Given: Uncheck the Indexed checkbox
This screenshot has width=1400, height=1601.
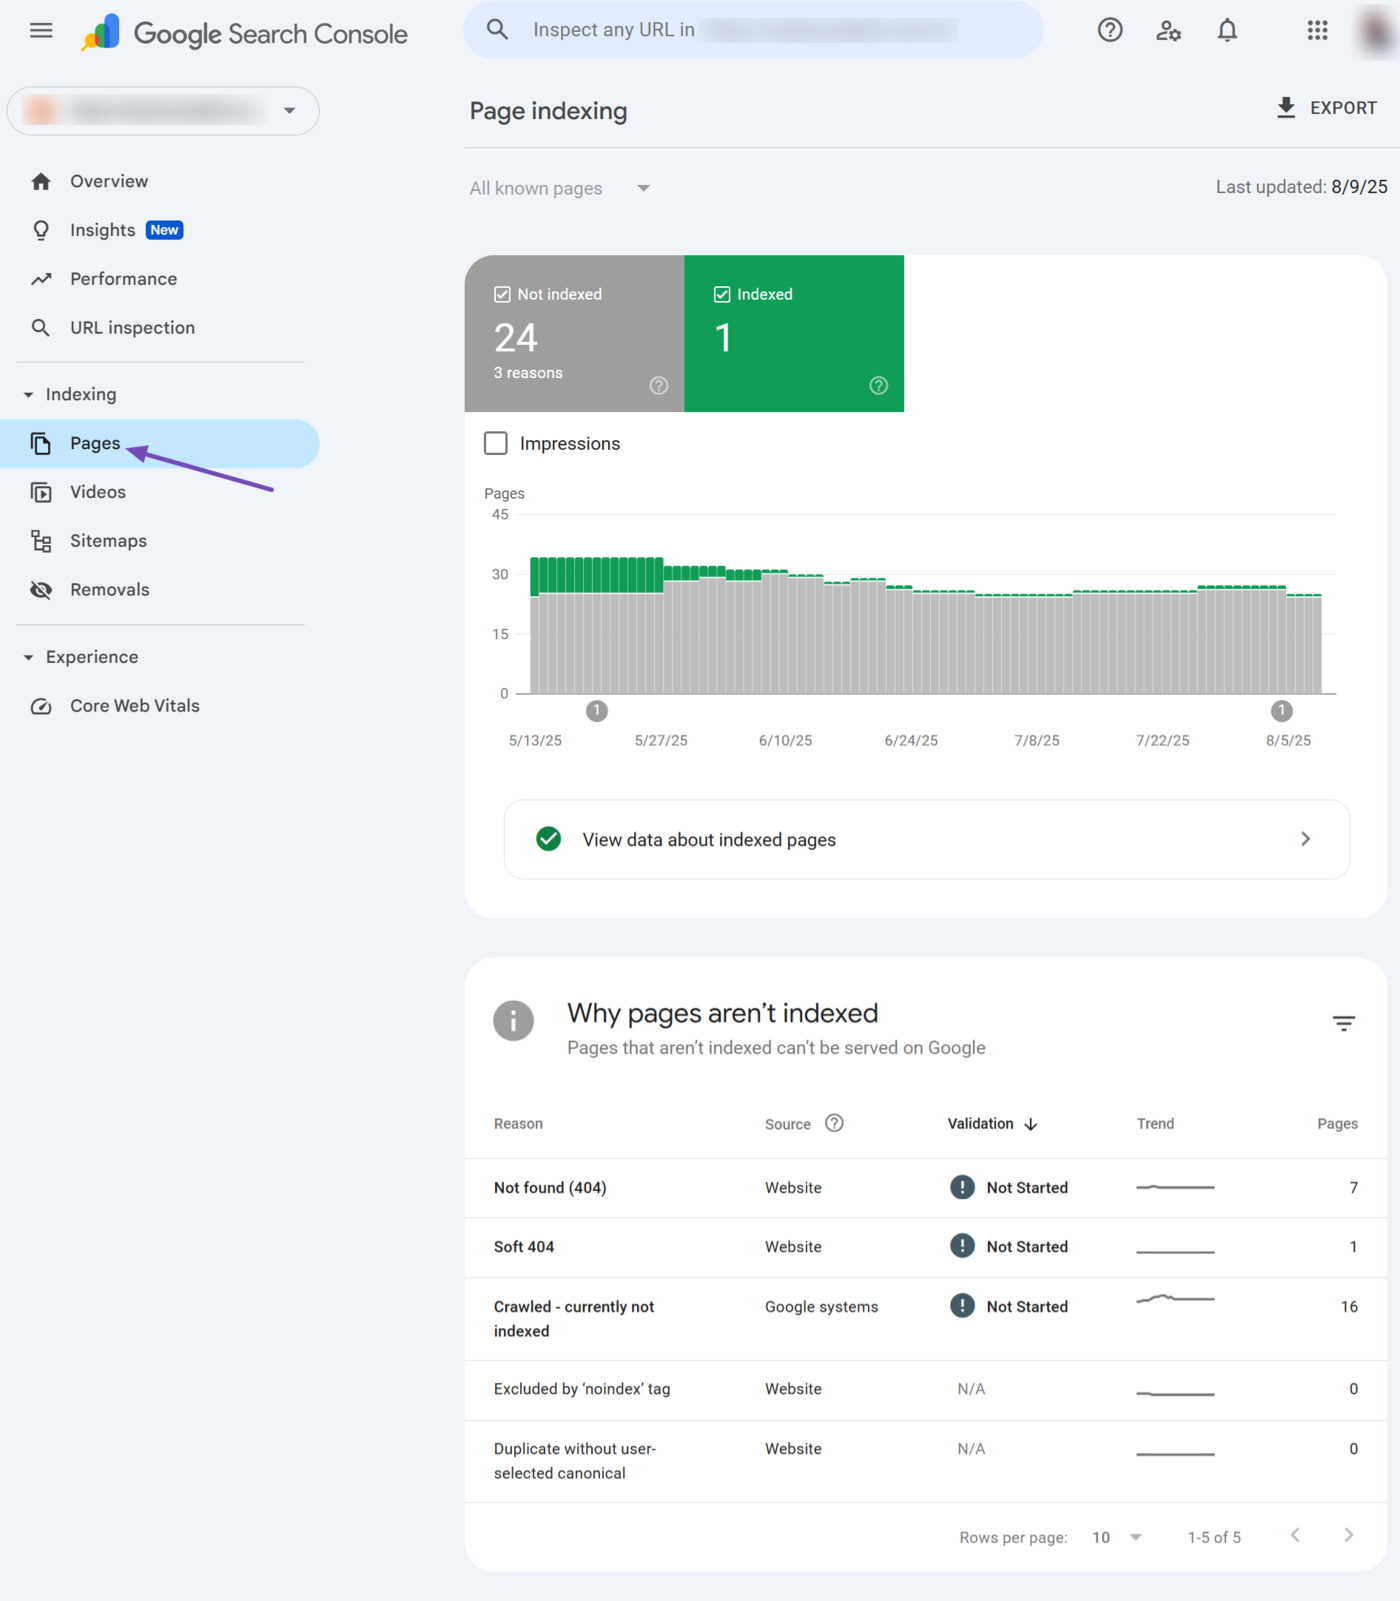Looking at the screenshot, I should [722, 294].
